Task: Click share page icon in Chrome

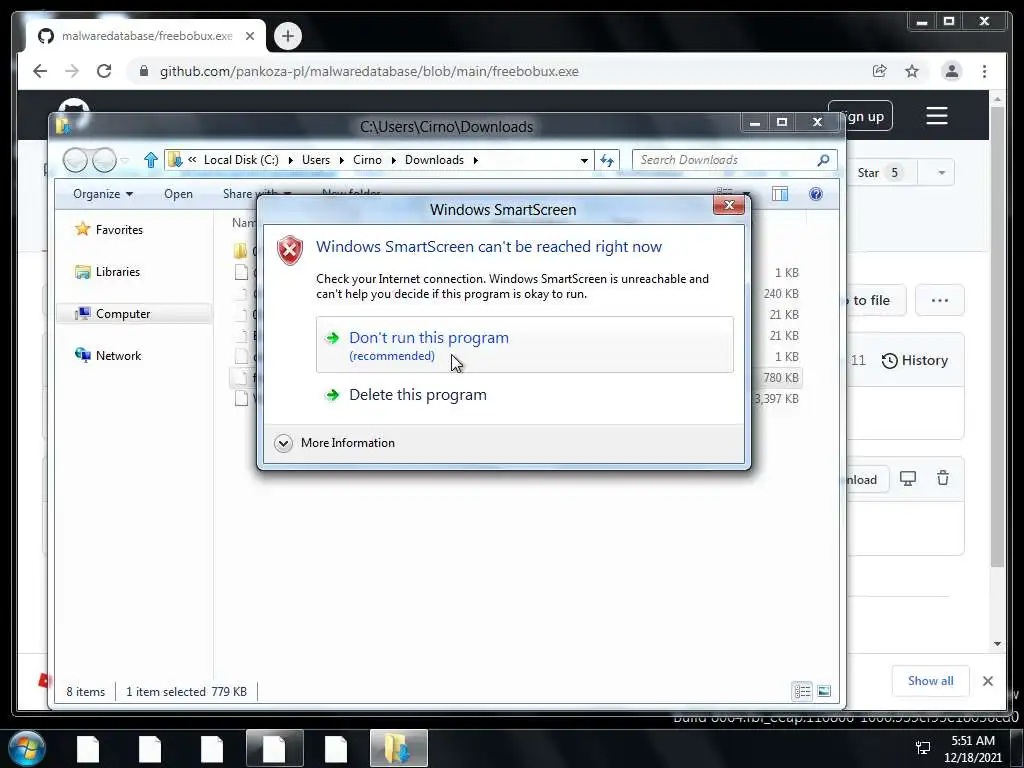Action: [880, 71]
